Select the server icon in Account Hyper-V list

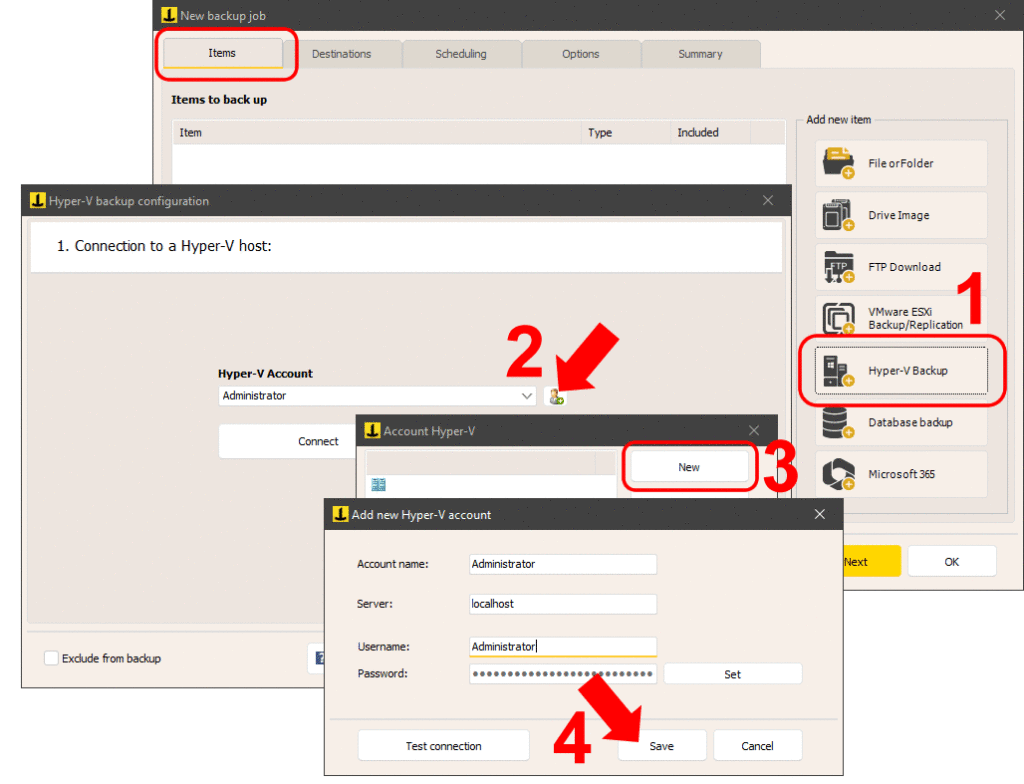tap(378, 484)
